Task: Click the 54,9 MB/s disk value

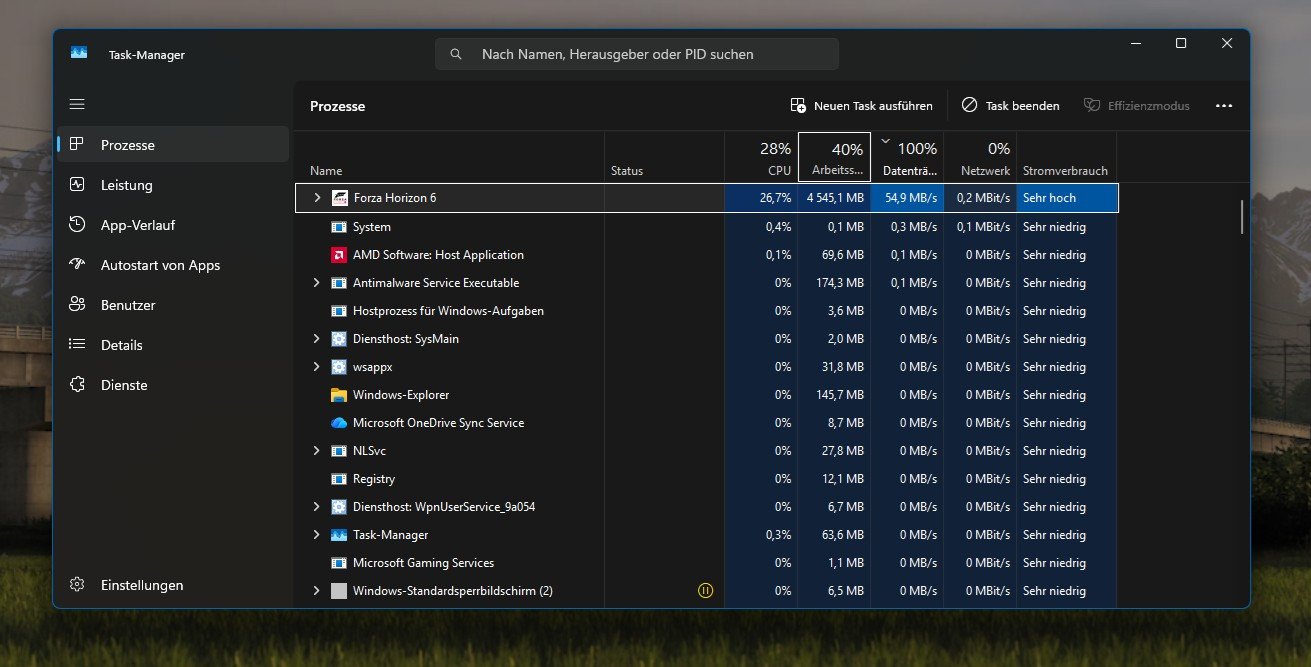Action: (x=908, y=198)
